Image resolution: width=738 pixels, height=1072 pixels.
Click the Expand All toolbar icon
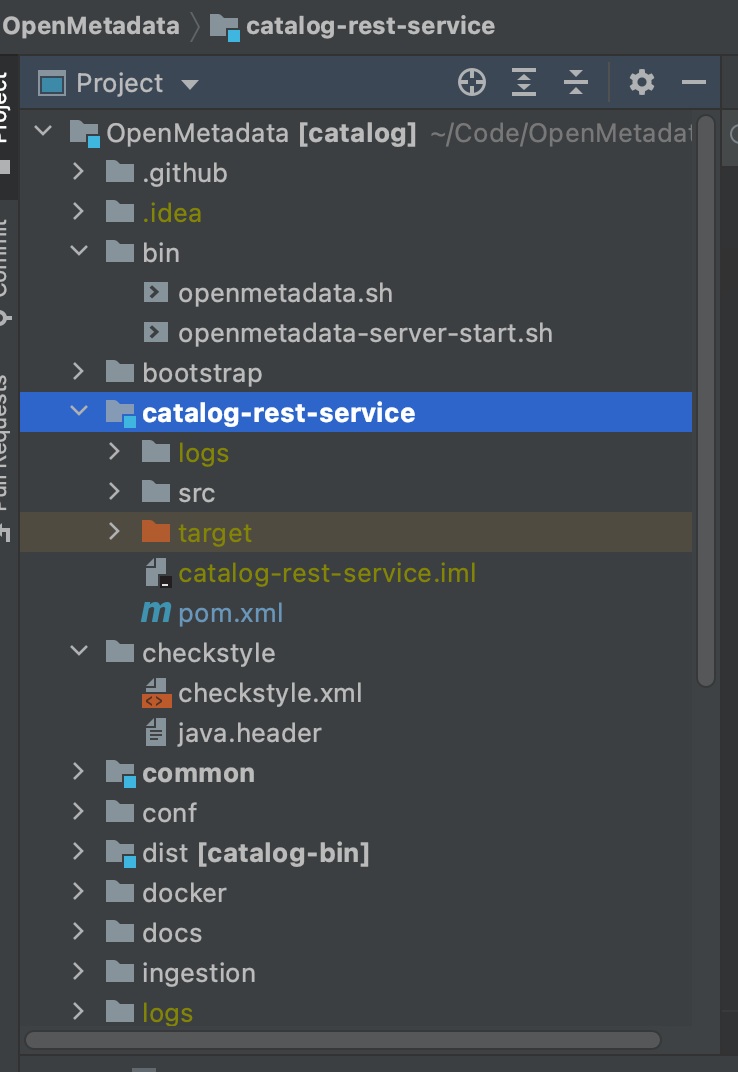click(x=524, y=83)
